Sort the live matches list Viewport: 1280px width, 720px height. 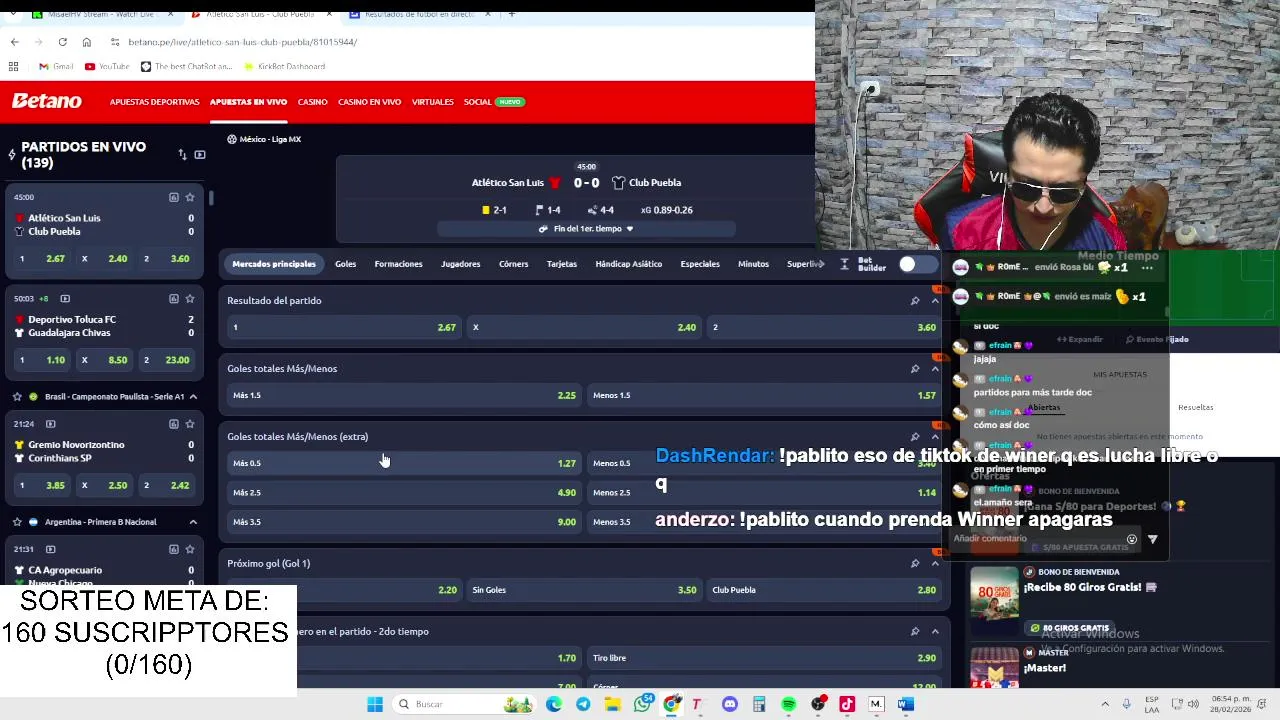click(x=182, y=155)
